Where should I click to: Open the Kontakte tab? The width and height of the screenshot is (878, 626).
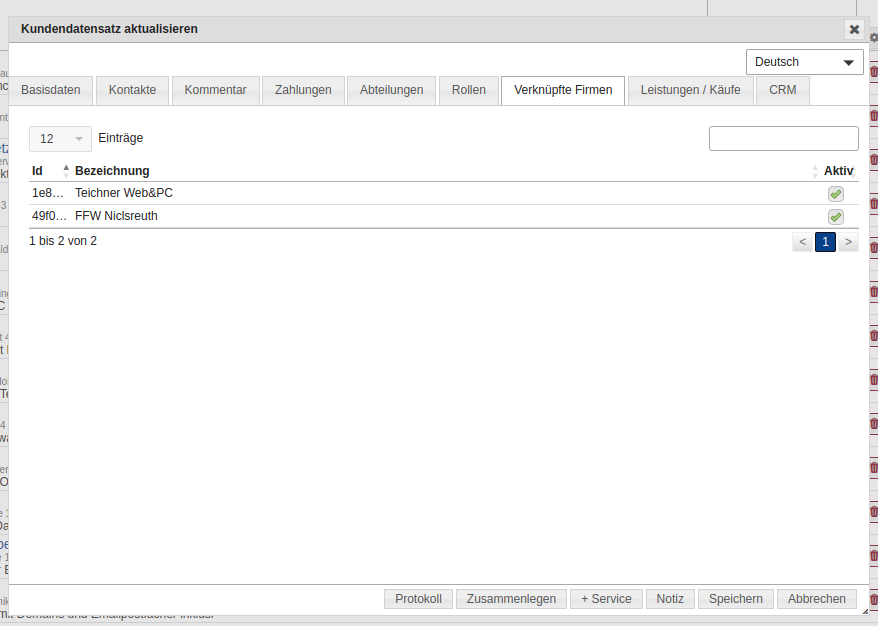pos(132,90)
